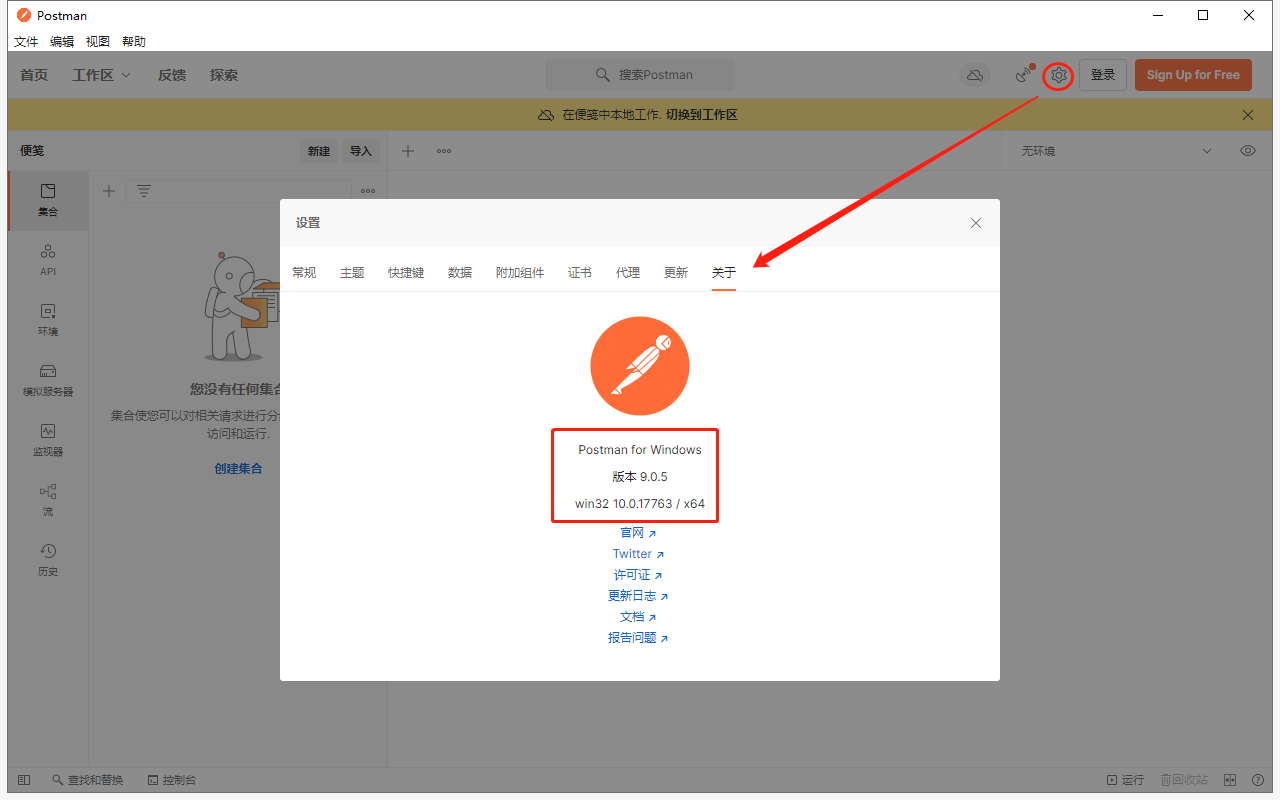Select the 关于 settings tab
This screenshot has width=1280, height=800.
[x=724, y=272]
